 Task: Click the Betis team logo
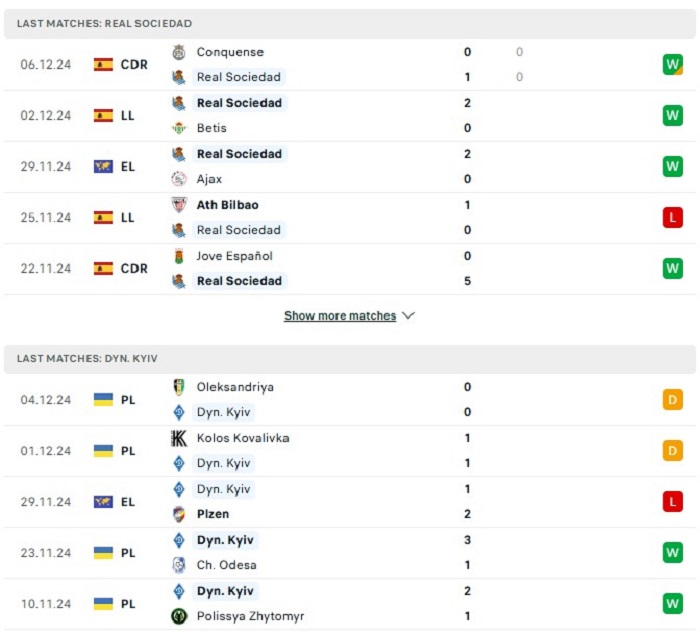pyautogui.click(x=179, y=128)
